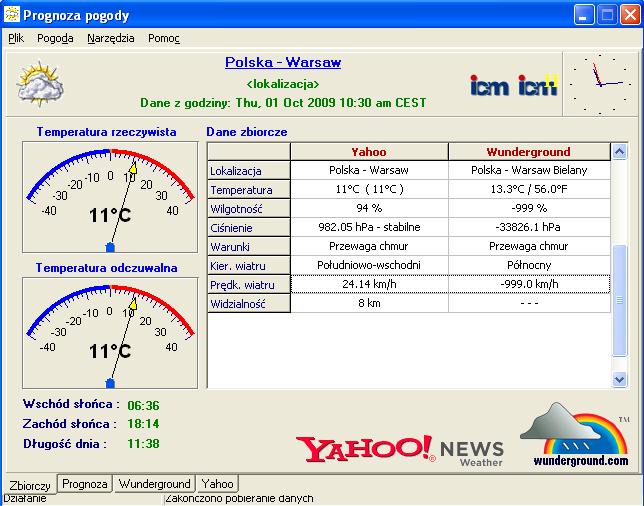The image size is (644, 506).
Task: Select the cell 'Południowo-wschodni'
Action: pos(369,265)
